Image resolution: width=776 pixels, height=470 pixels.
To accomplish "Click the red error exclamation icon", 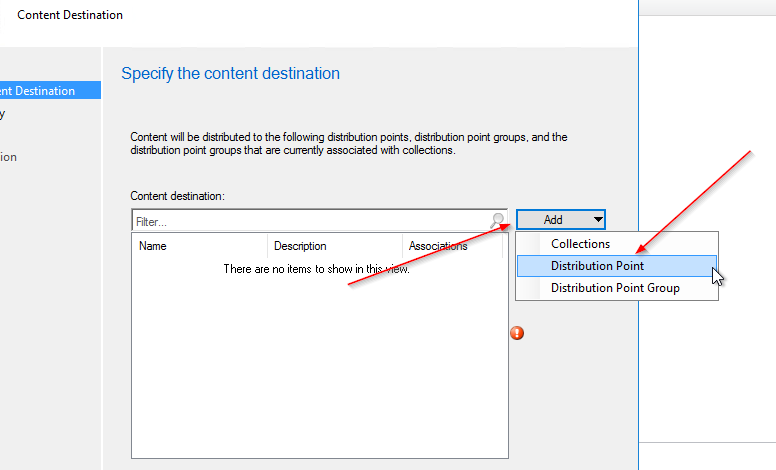I will point(517,333).
